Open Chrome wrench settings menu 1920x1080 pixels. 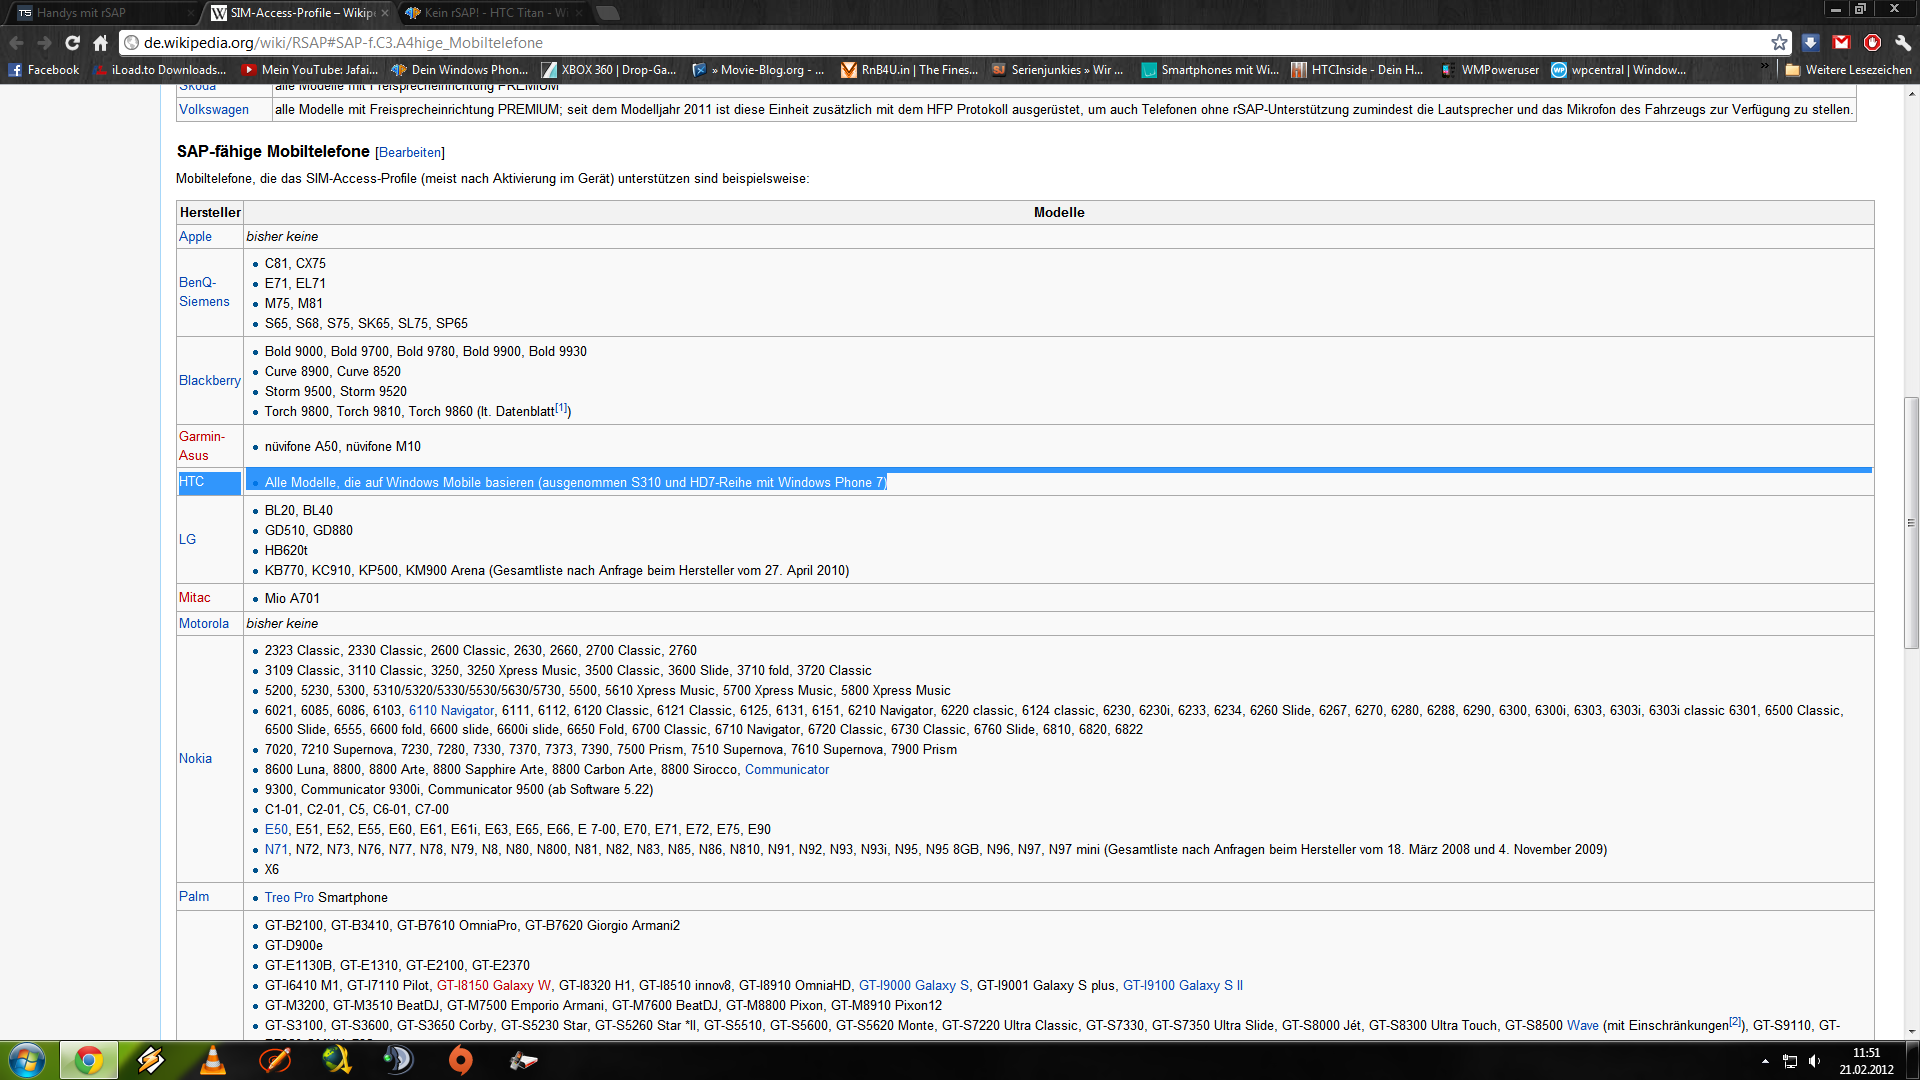tap(1903, 43)
